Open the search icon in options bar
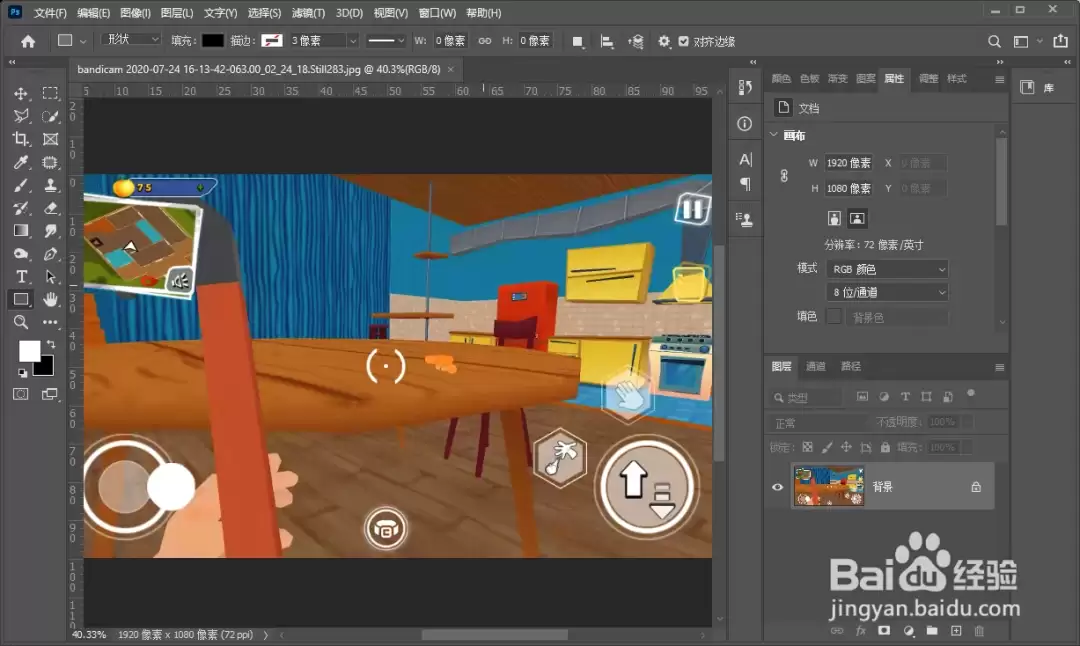Screen dimensions: 1080x646 (994, 41)
